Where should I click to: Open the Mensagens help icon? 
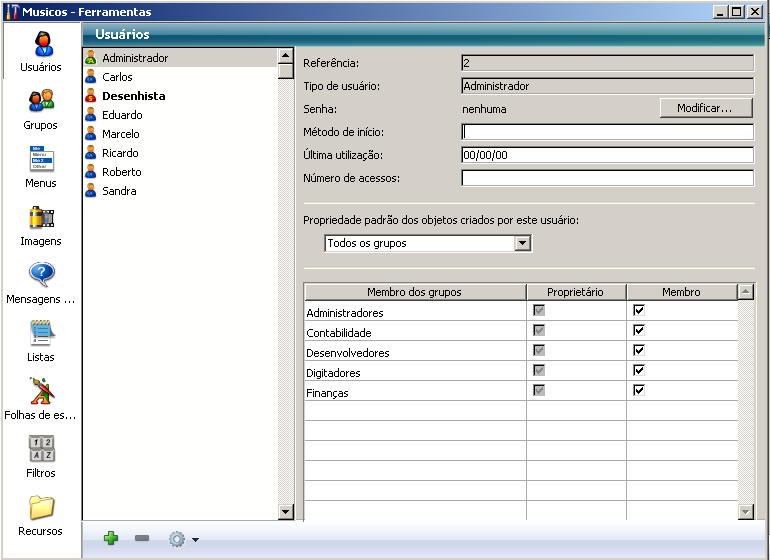[41, 275]
